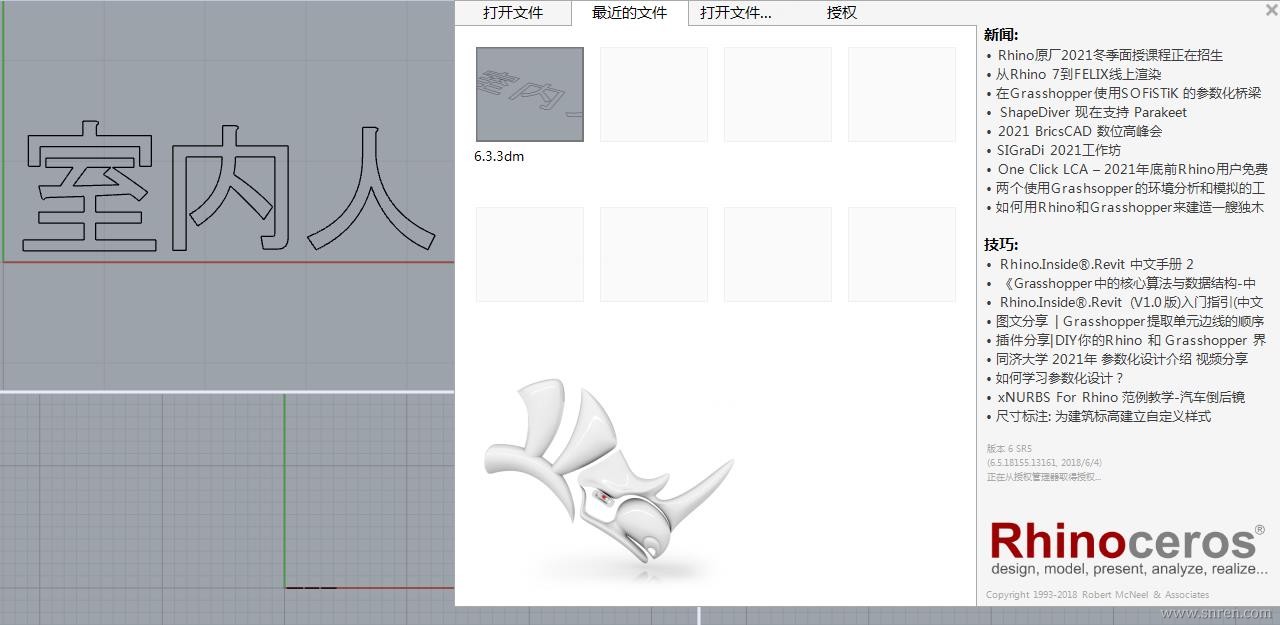1280x625 pixels.
Task: Open tip 《Grasshopper中的核心算法与数据结构
Action: click(1126, 283)
